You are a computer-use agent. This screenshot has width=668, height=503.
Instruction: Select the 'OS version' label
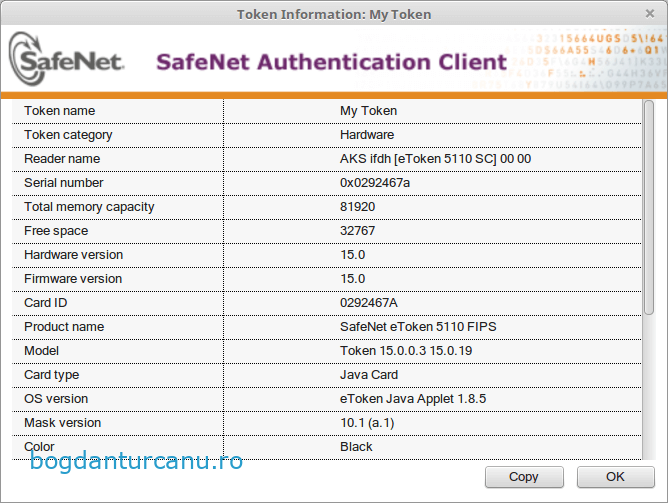tap(56, 399)
